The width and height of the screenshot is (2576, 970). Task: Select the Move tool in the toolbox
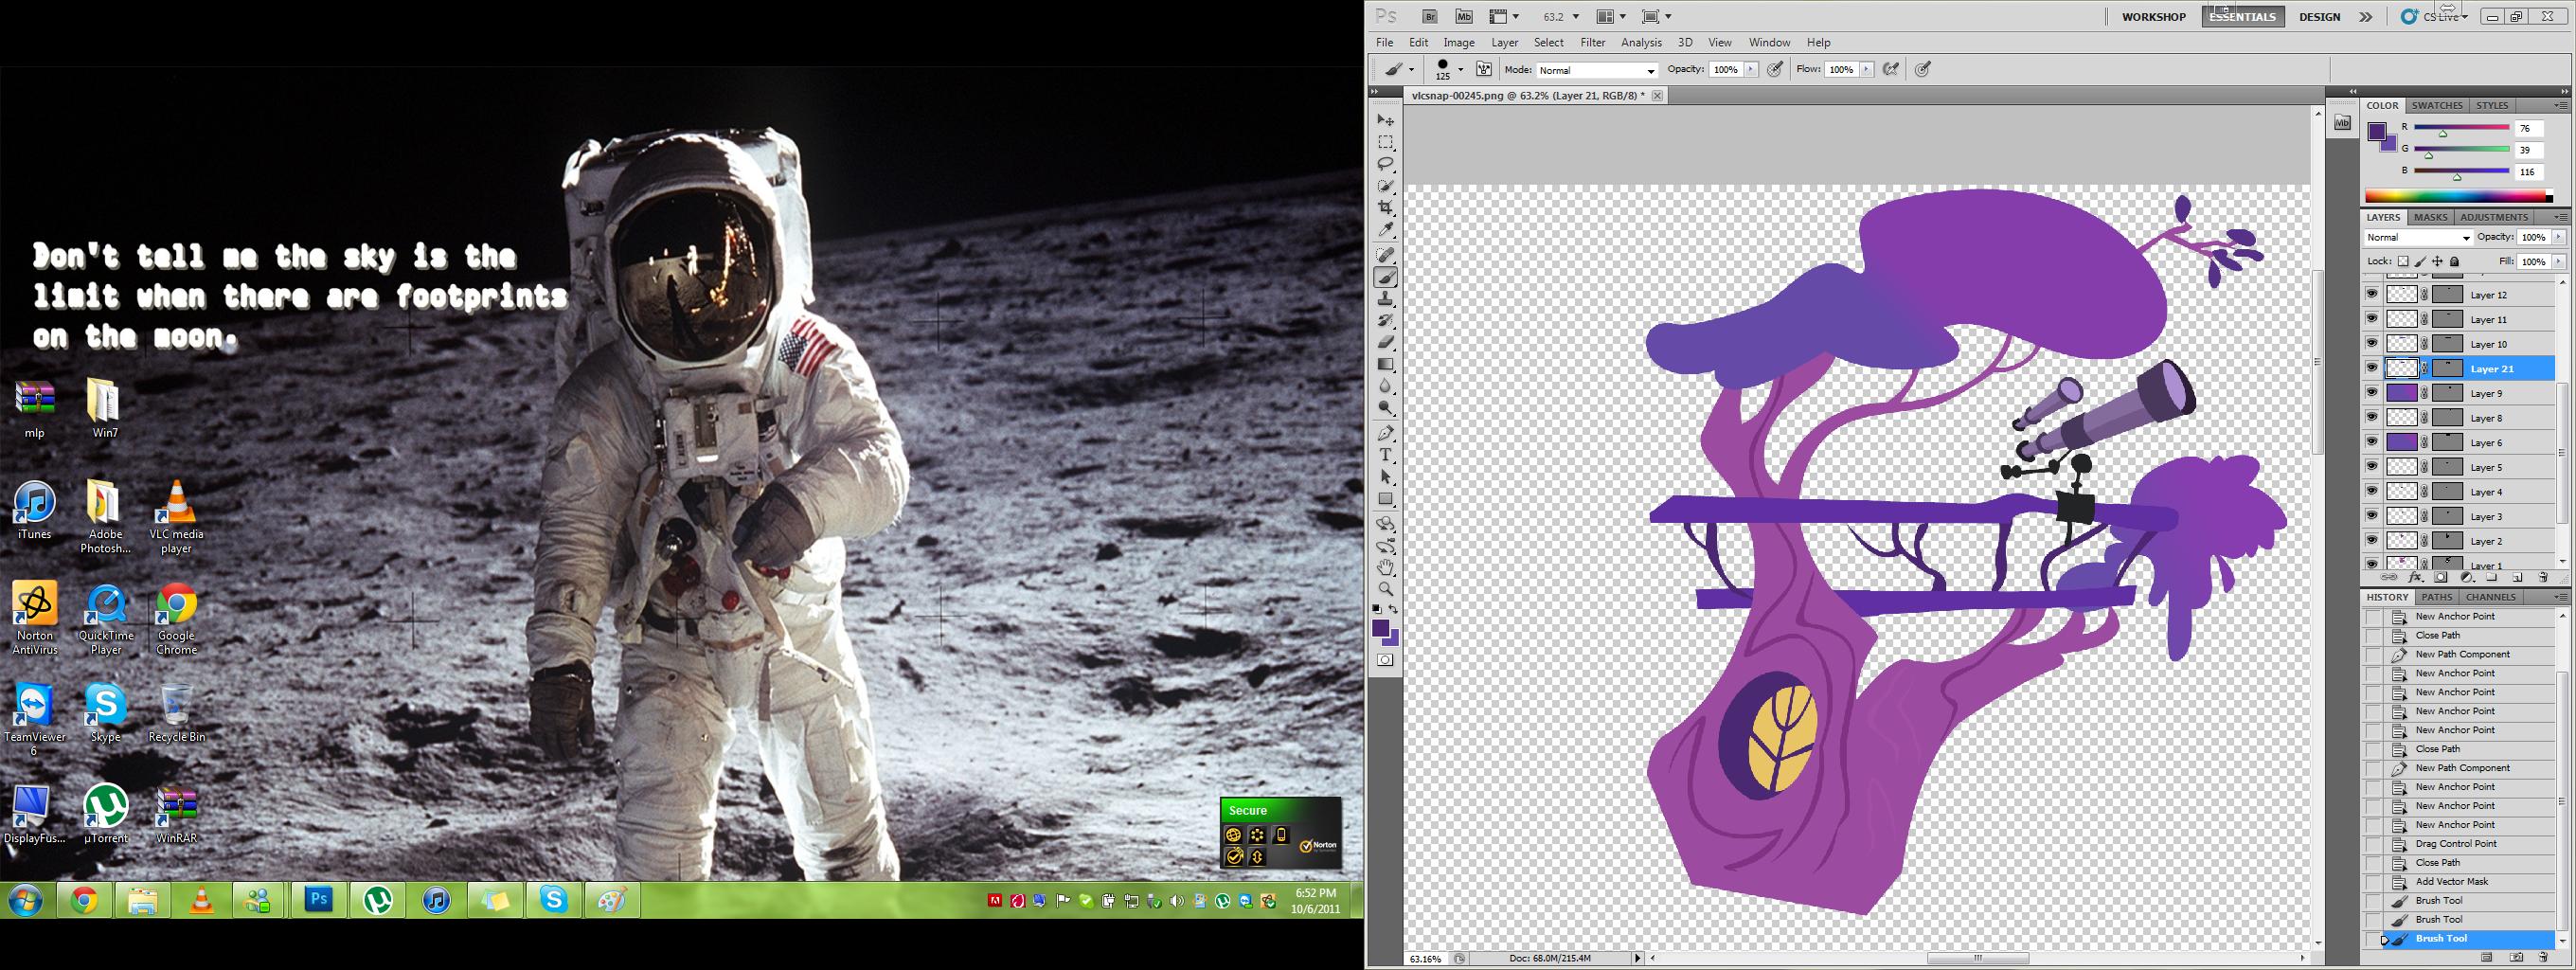1386,120
